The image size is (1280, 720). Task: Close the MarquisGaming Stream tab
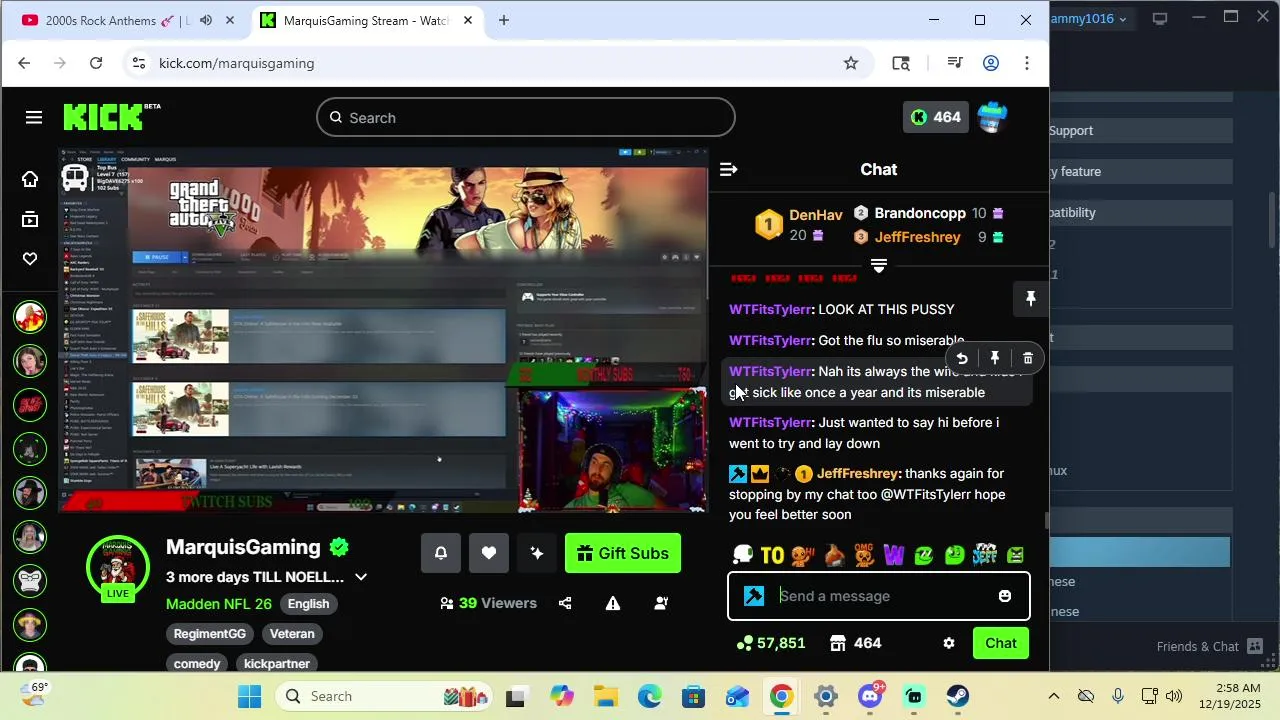coord(467,20)
